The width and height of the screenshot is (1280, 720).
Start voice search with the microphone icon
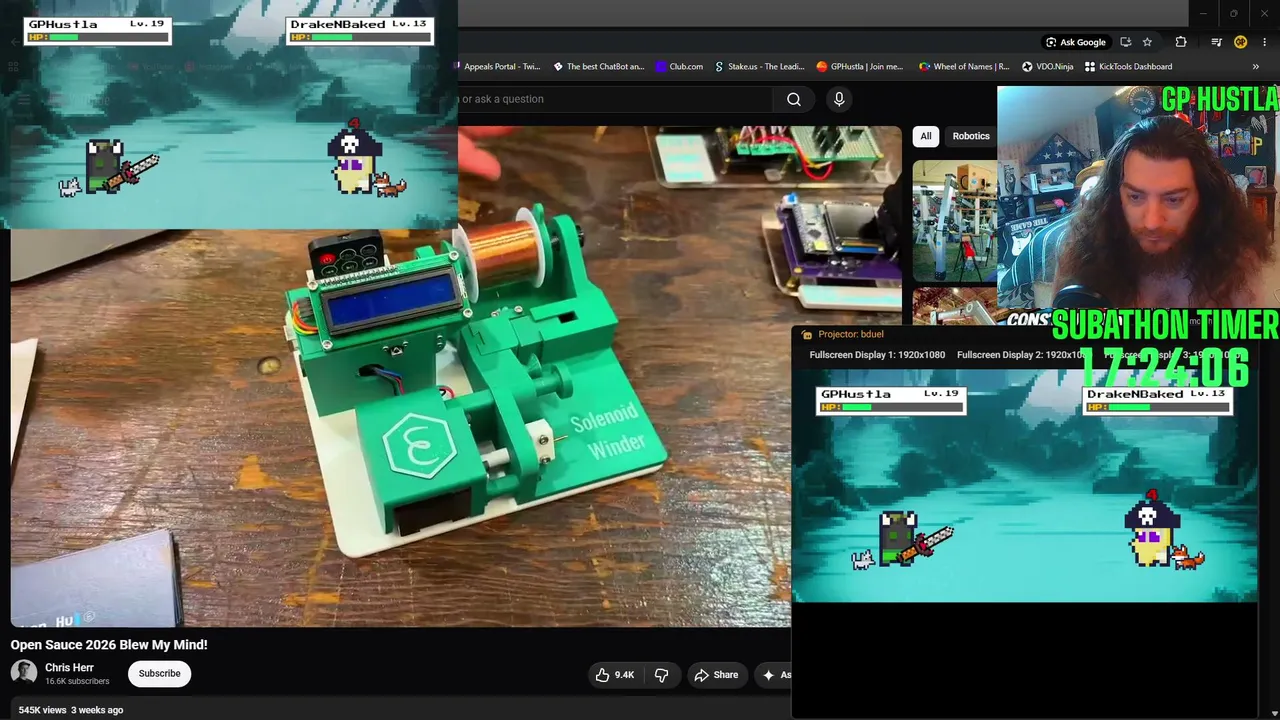tap(839, 99)
